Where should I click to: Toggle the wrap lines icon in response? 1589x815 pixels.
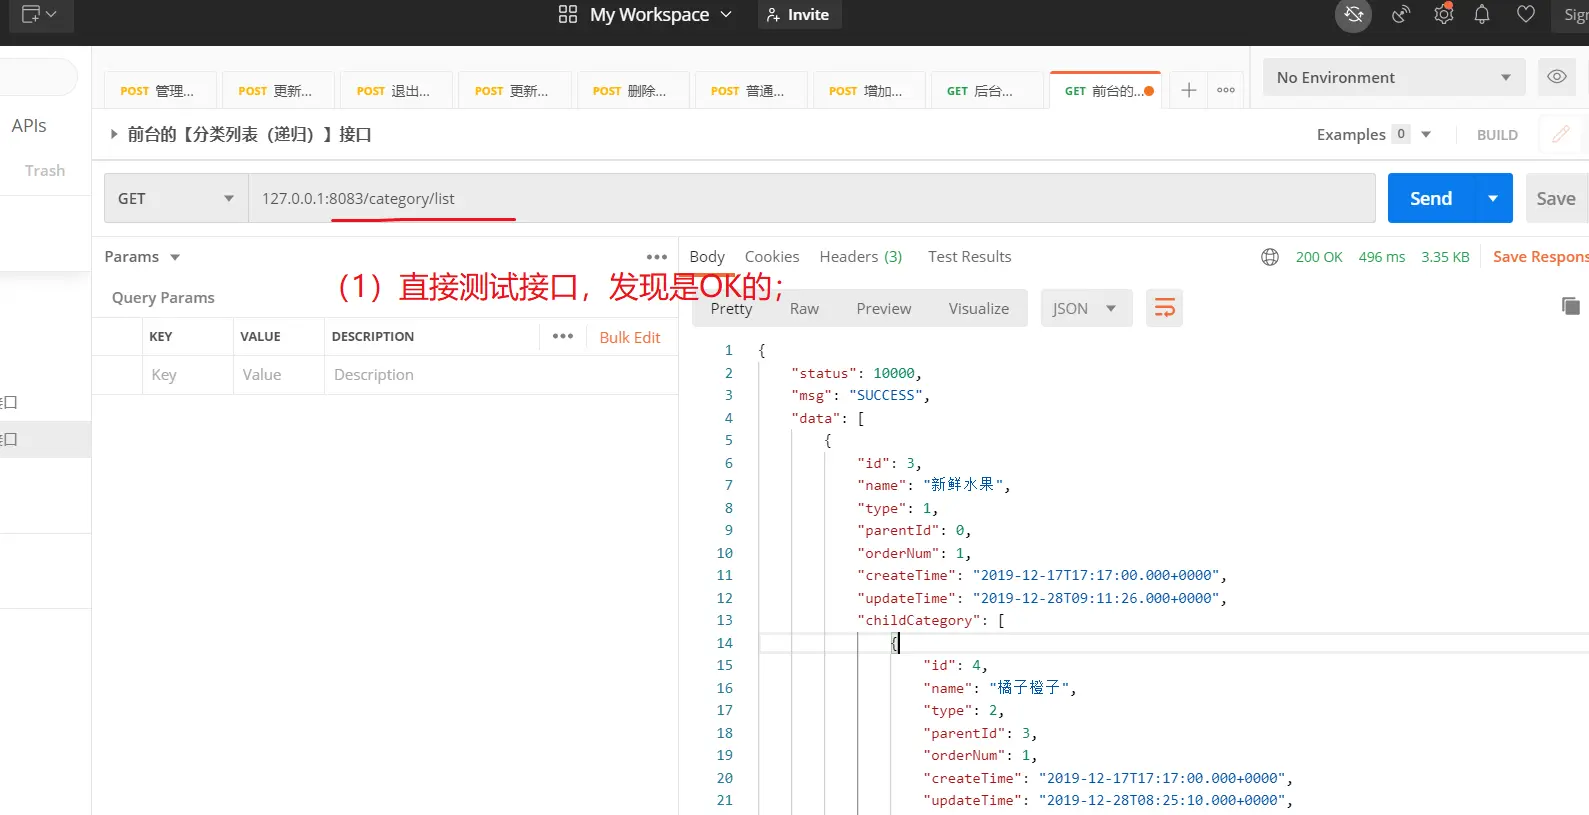(1164, 308)
